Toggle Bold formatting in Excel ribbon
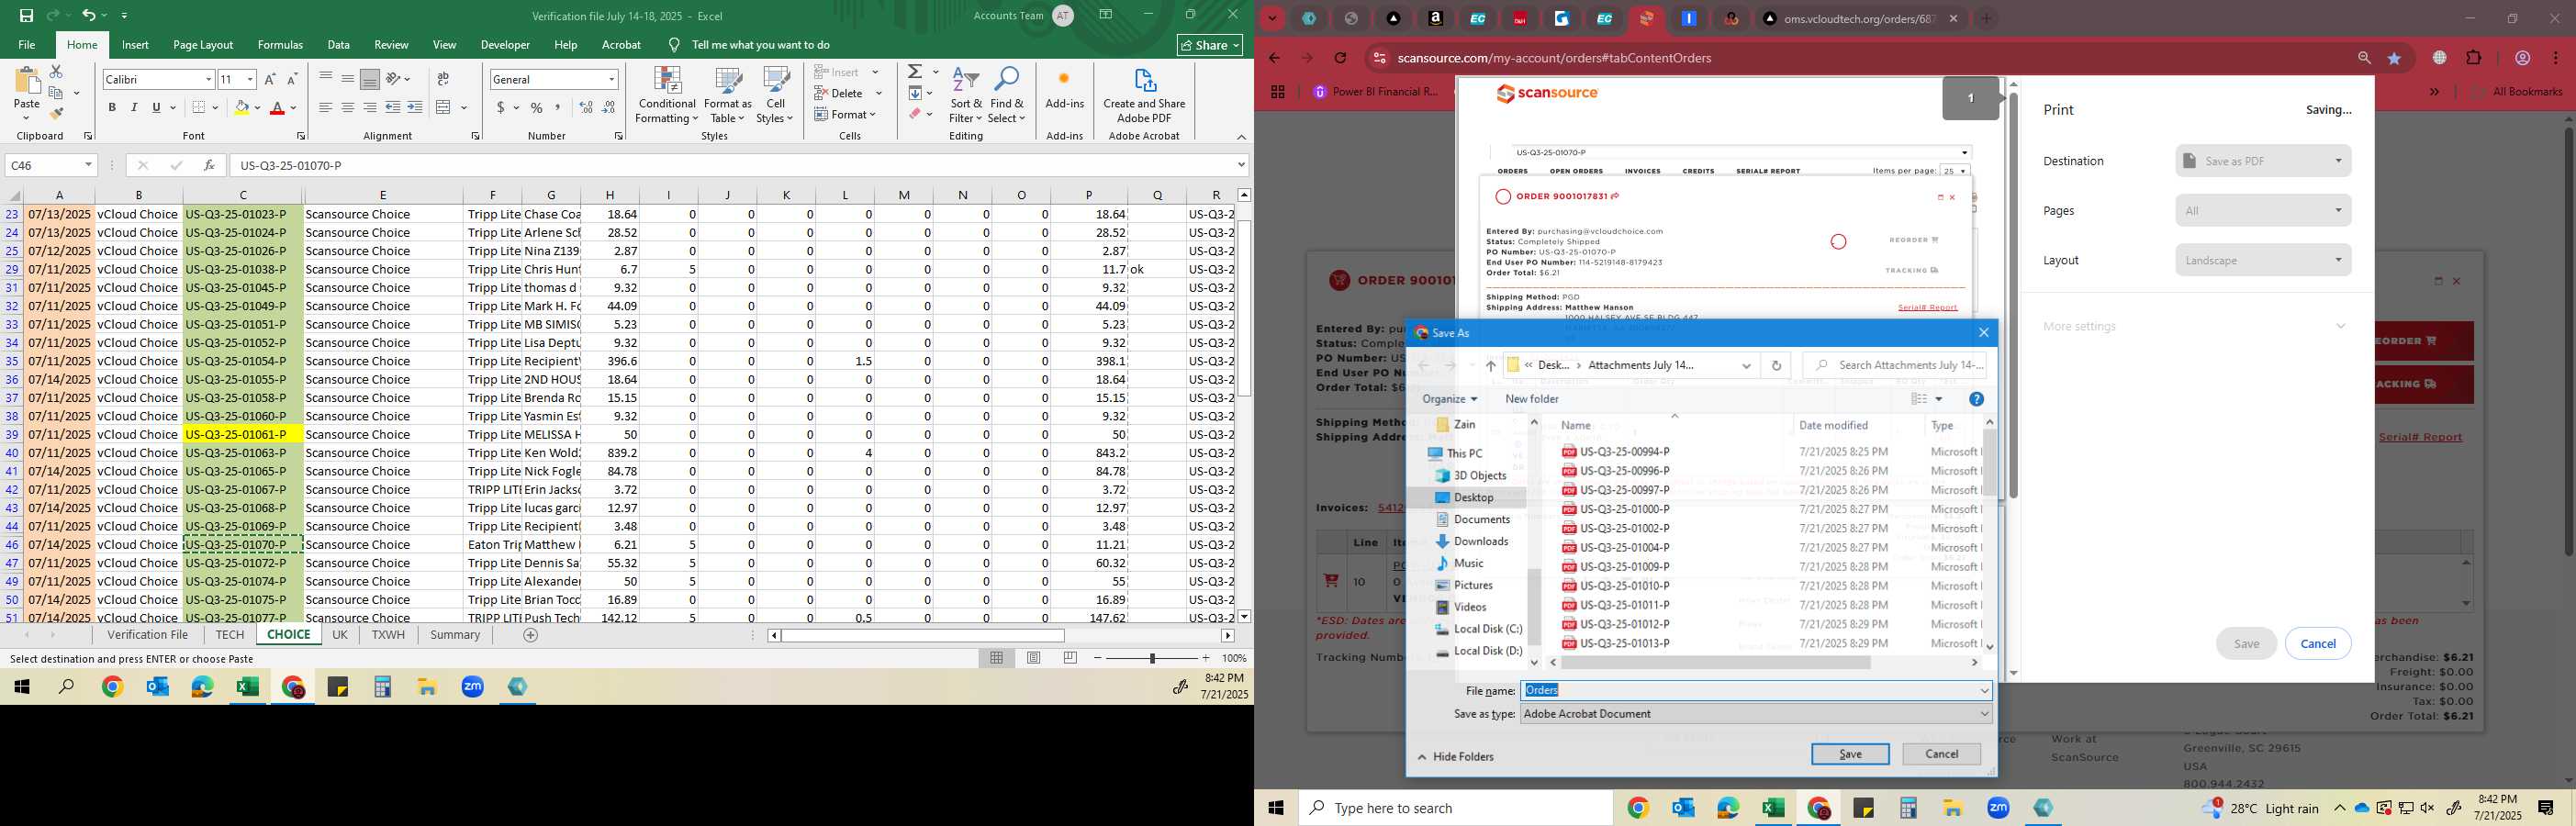The width and height of the screenshot is (2576, 826). [x=112, y=107]
